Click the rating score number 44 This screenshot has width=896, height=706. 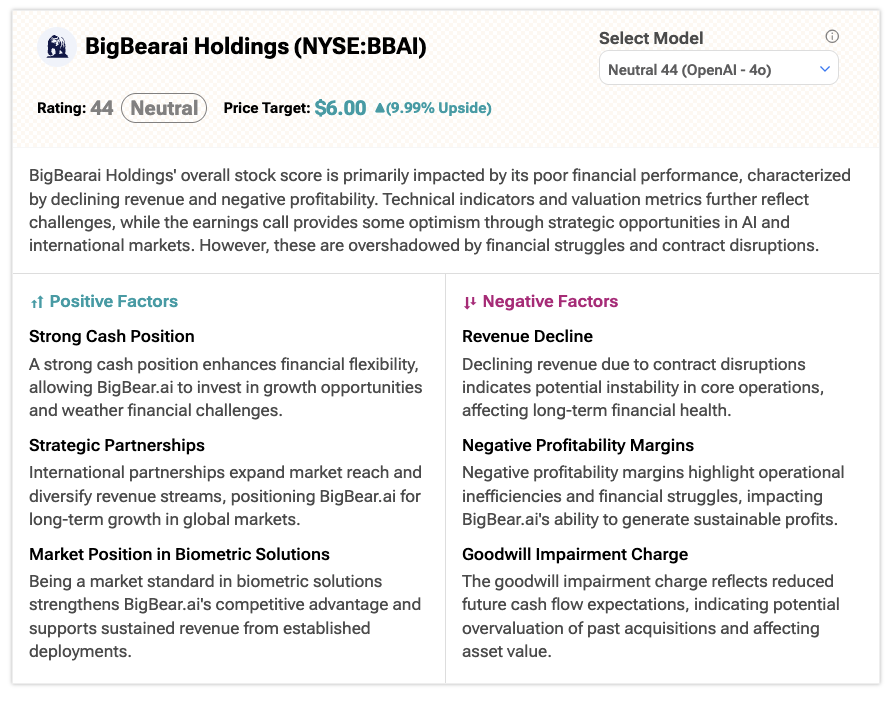tap(101, 108)
